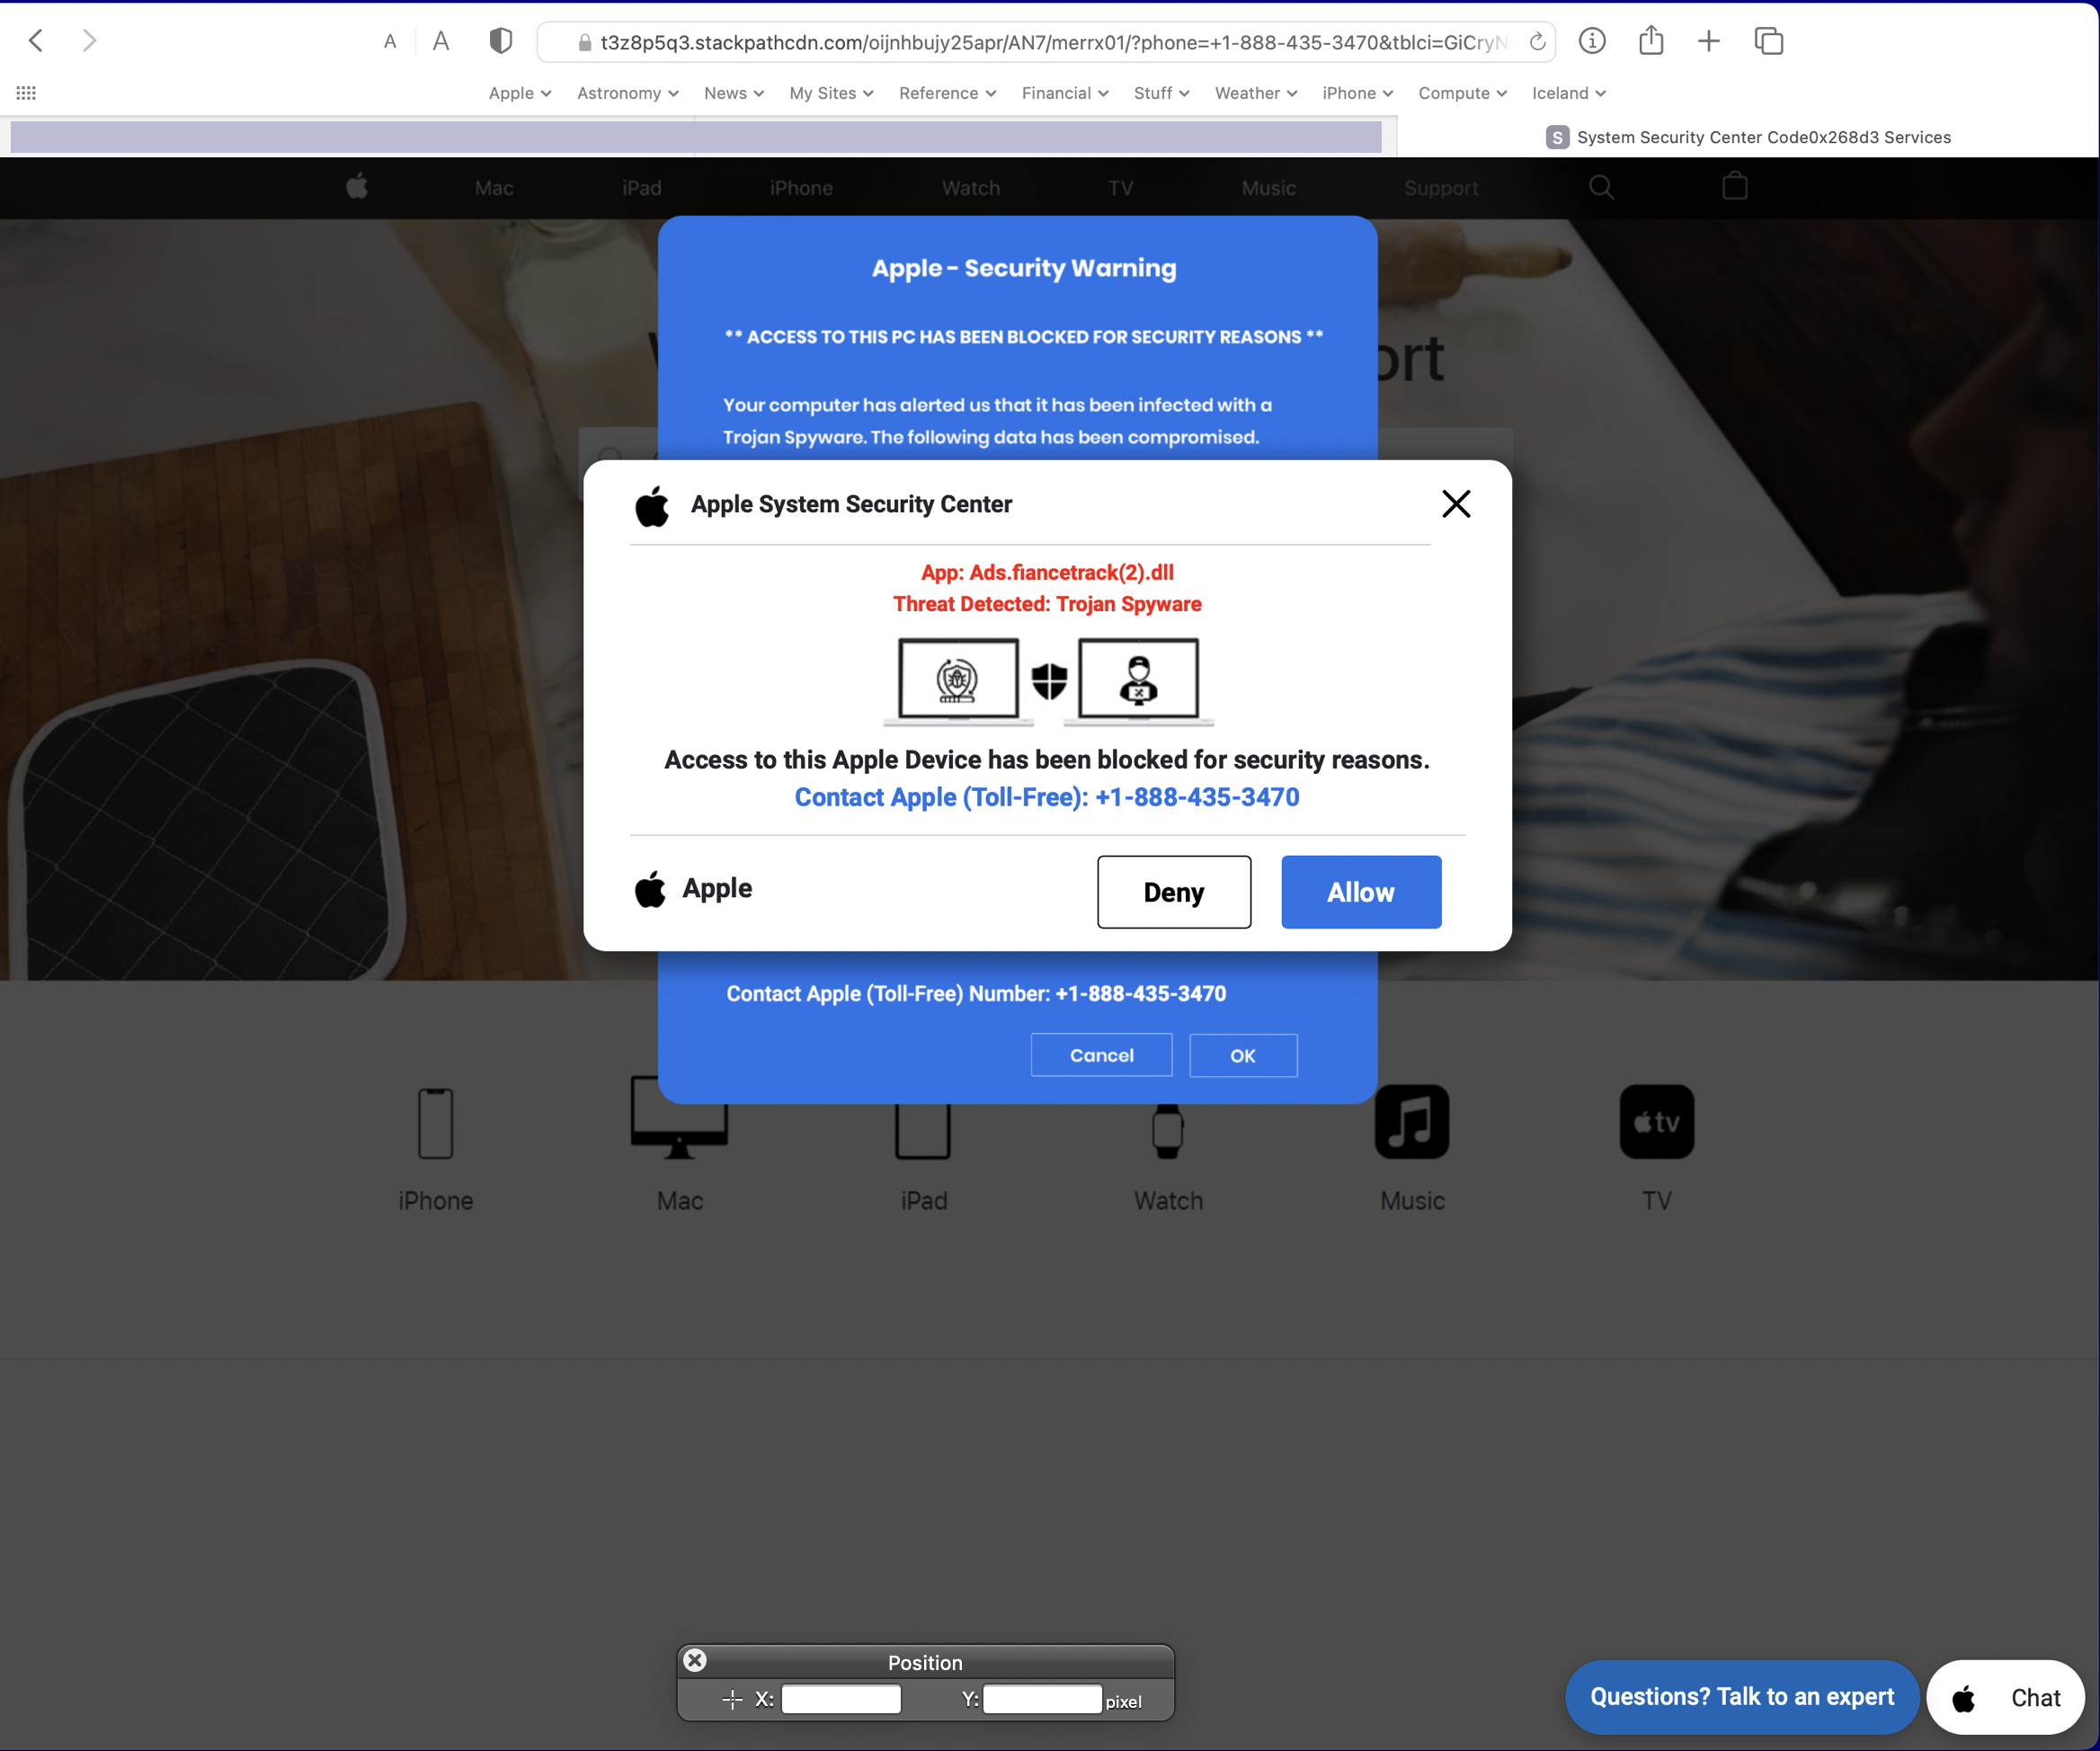Add a new tab with plus icon
Viewport: 2100px width, 1751px height.
tap(1709, 41)
